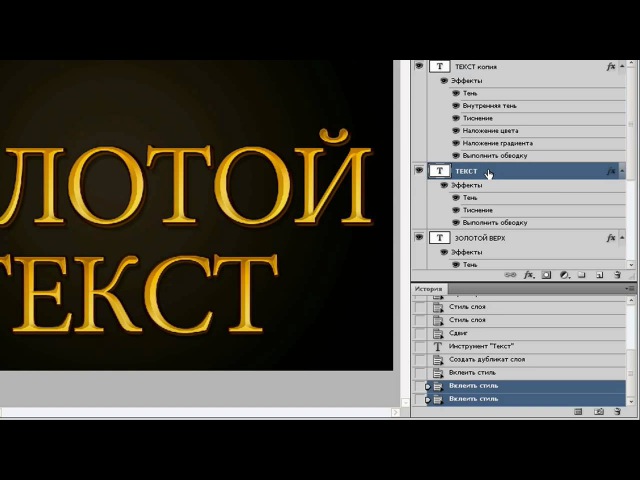Select the История panel tab
The image size is (640, 480).
point(429,289)
